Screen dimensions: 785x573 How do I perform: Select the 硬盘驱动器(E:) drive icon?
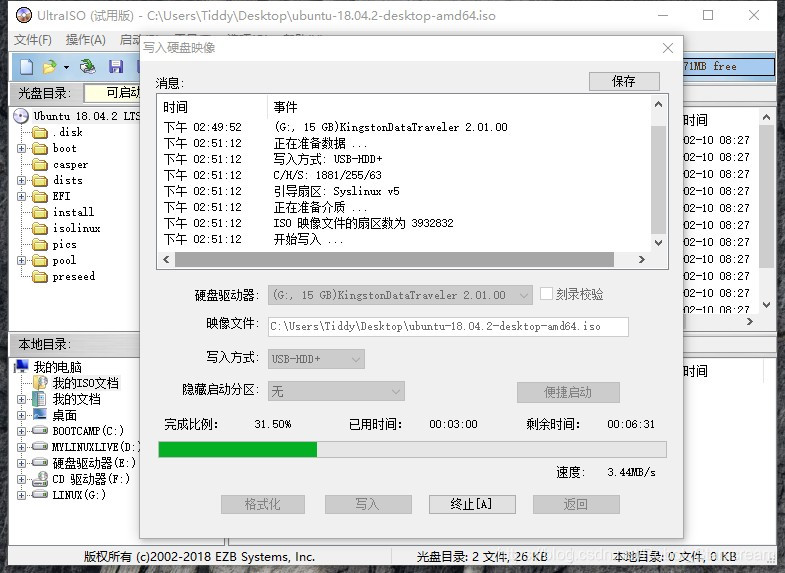point(40,462)
